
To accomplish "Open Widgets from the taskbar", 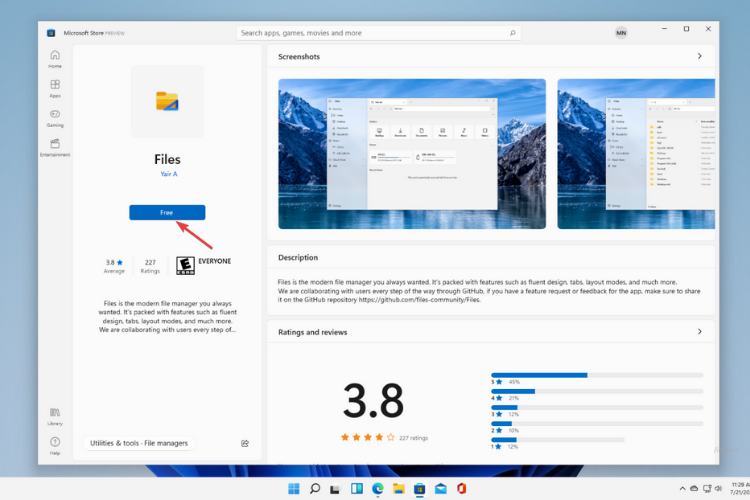I will pyautogui.click(x=356, y=489).
